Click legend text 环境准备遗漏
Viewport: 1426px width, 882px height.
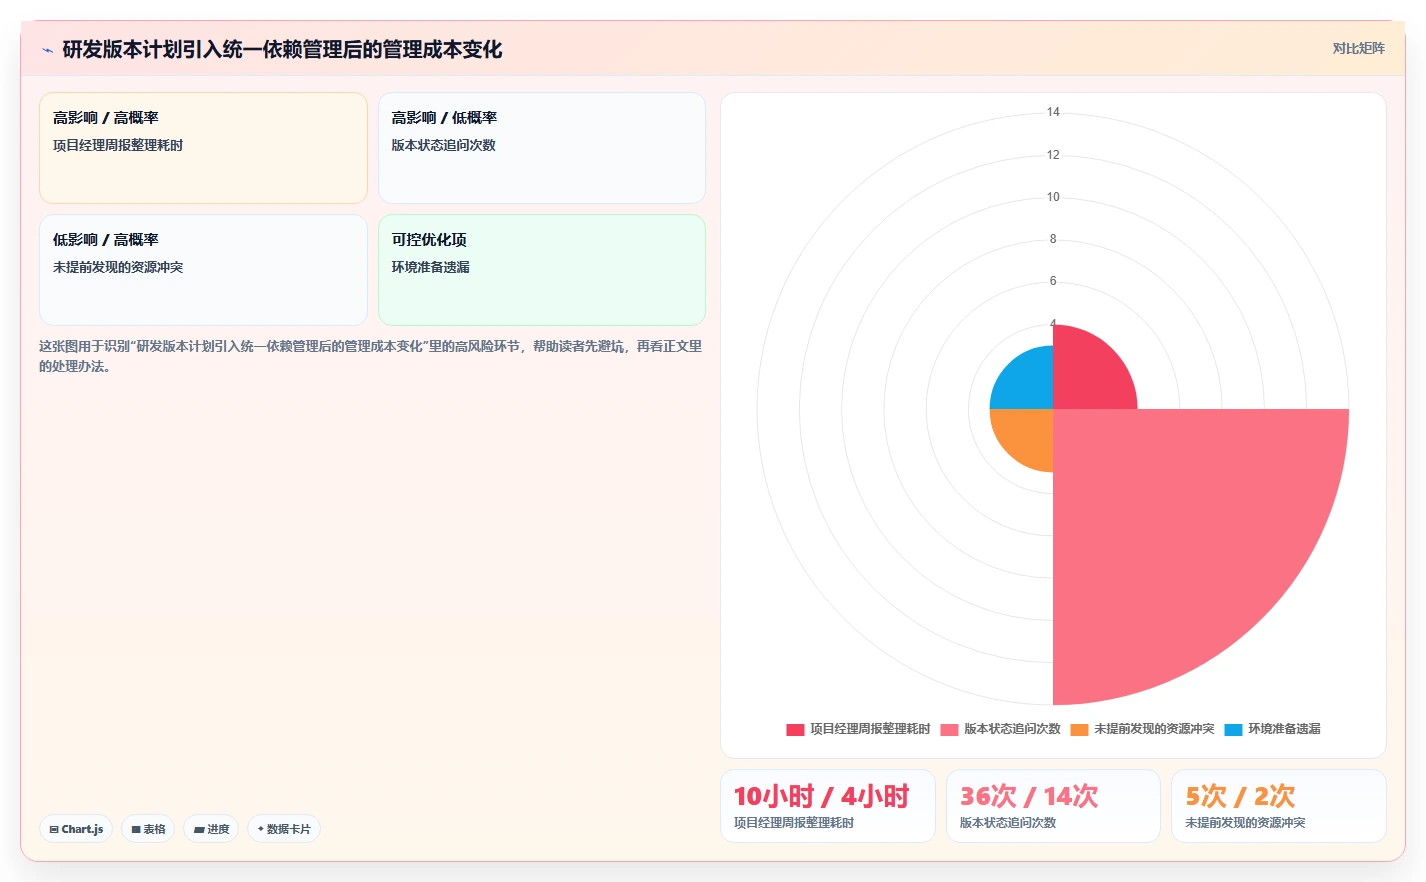click(1284, 729)
